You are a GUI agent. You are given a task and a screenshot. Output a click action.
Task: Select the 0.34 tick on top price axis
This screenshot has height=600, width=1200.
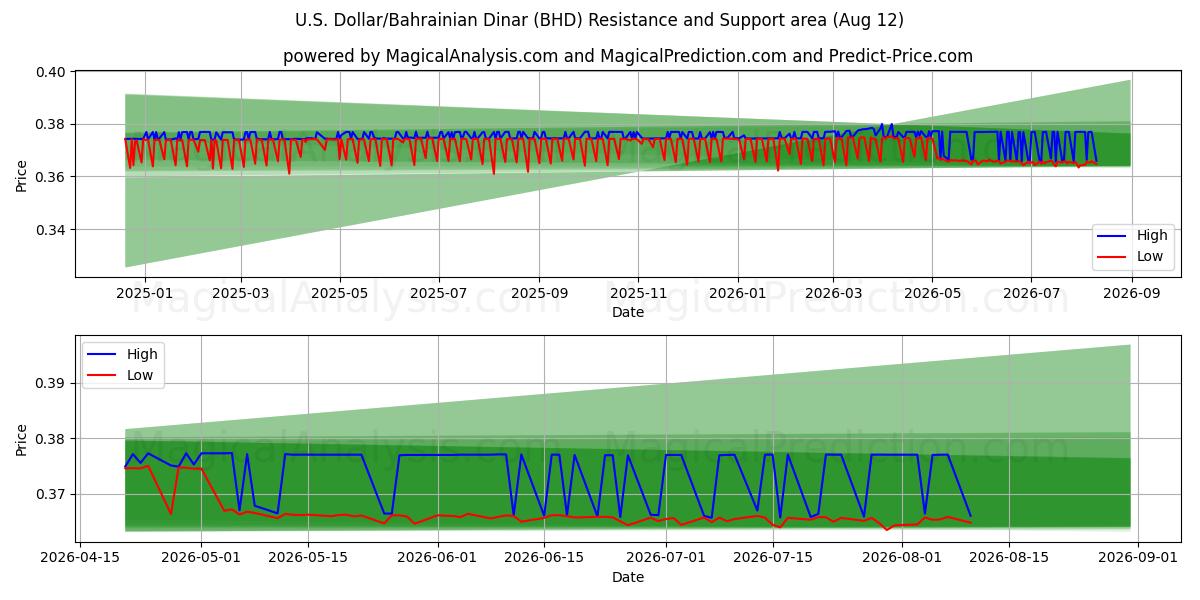[52, 230]
